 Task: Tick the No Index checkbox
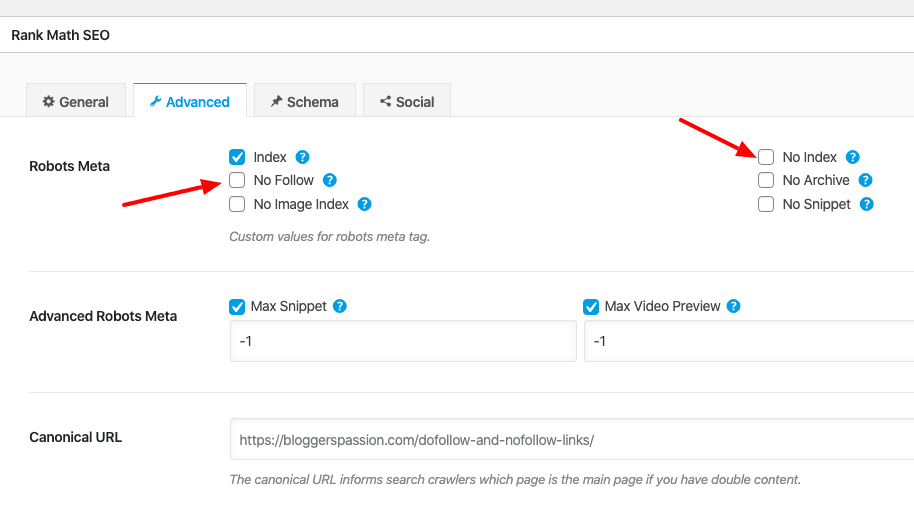coord(766,157)
